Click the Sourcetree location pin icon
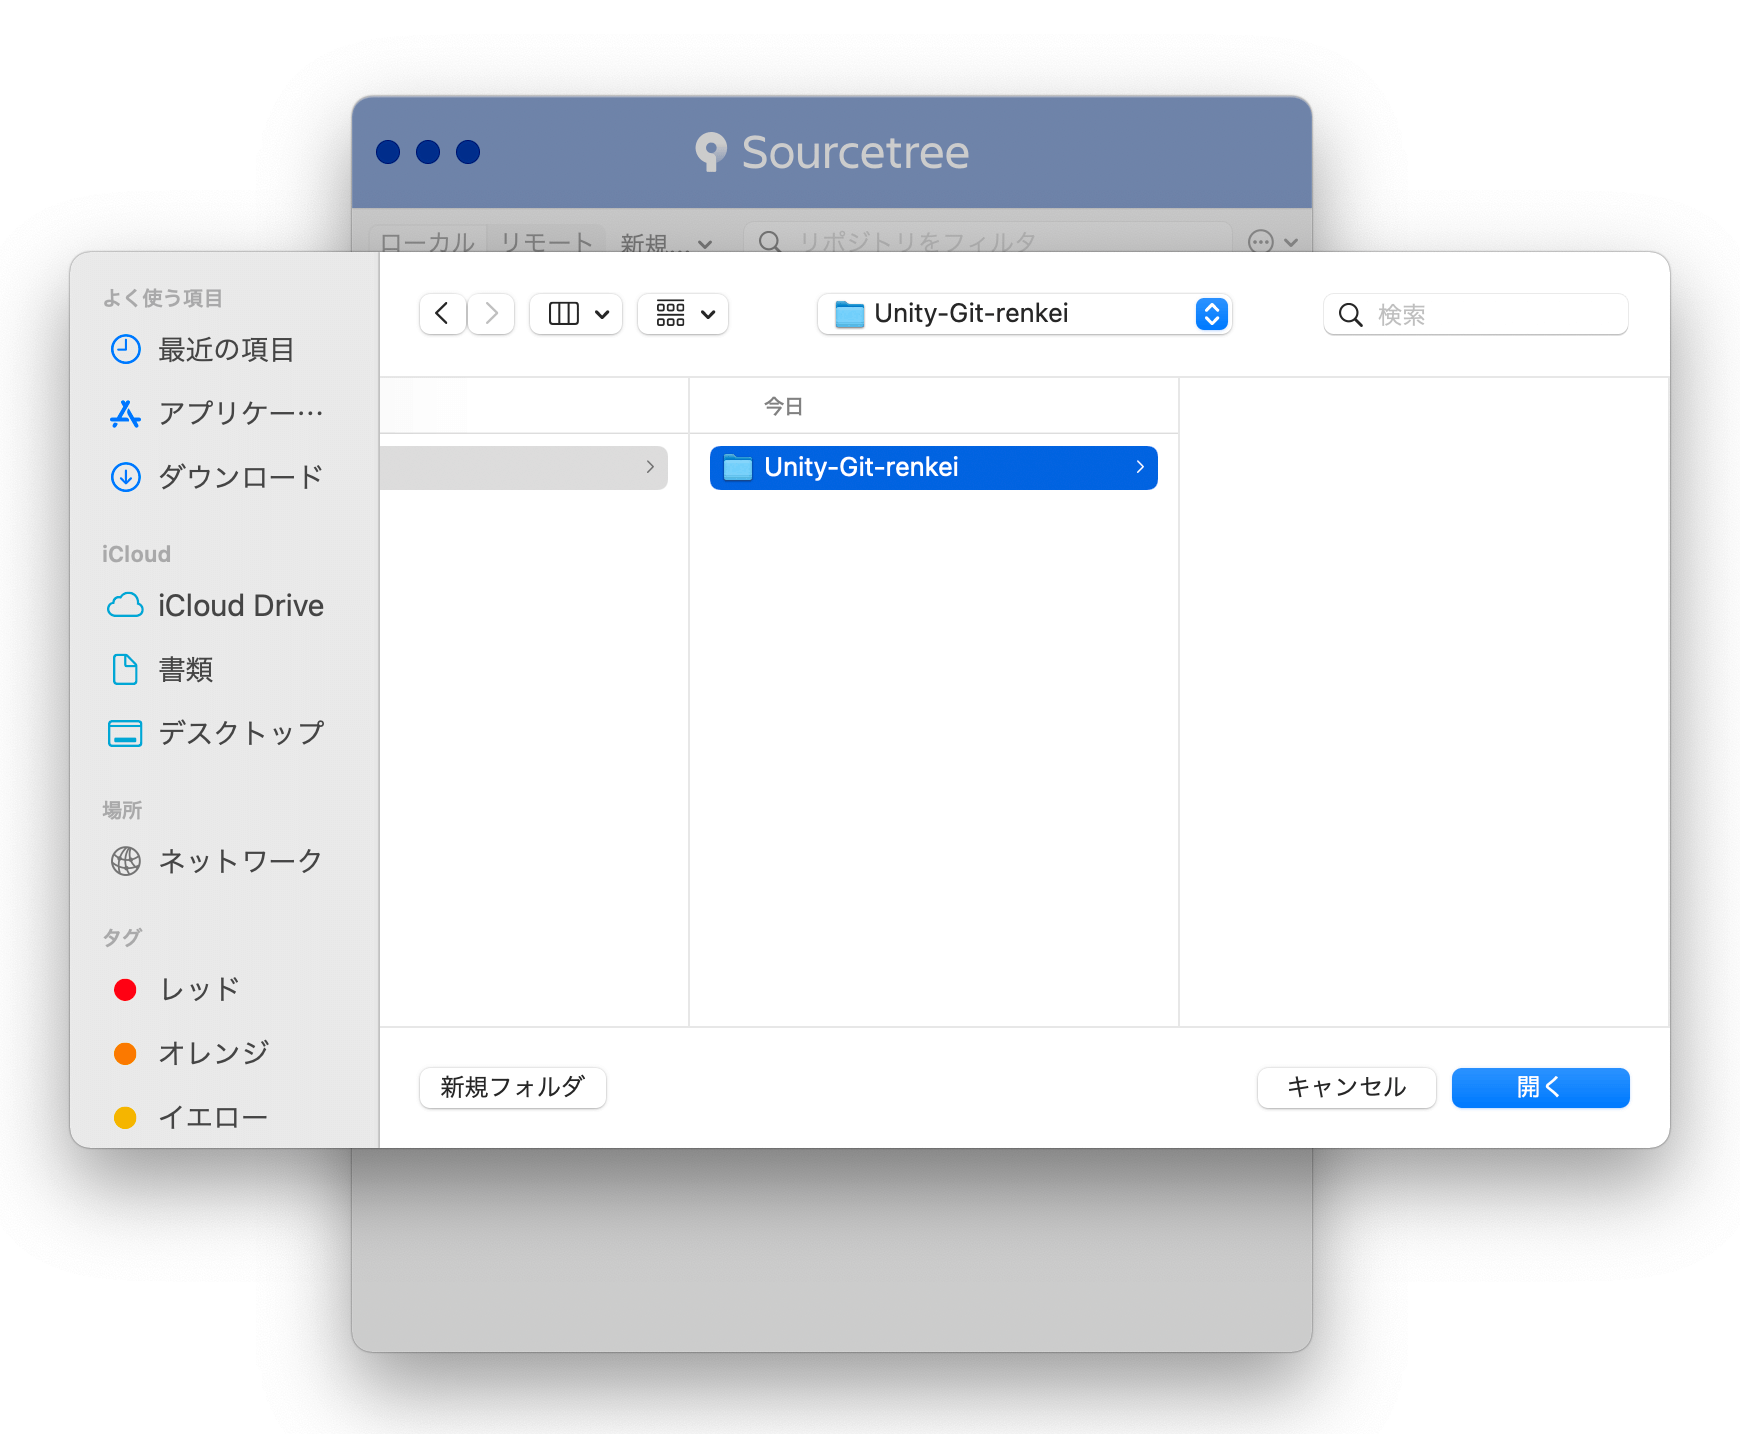 [x=711, y=151]
